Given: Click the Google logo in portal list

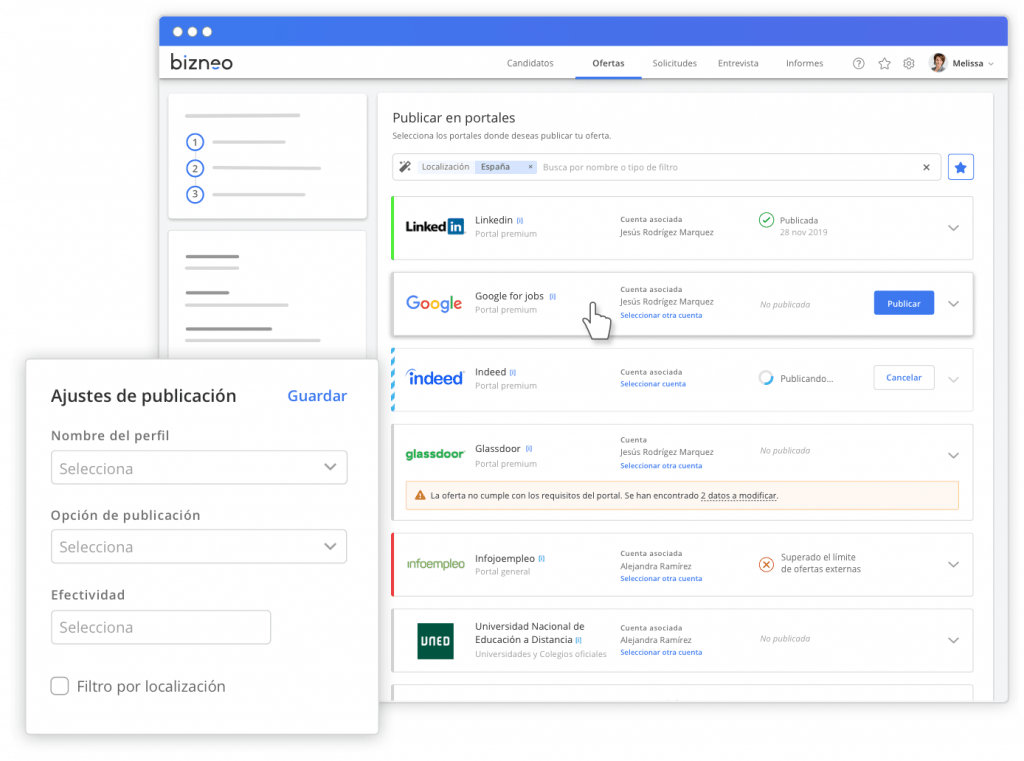Looking at the screenshot, I should [x=434, y=303].
